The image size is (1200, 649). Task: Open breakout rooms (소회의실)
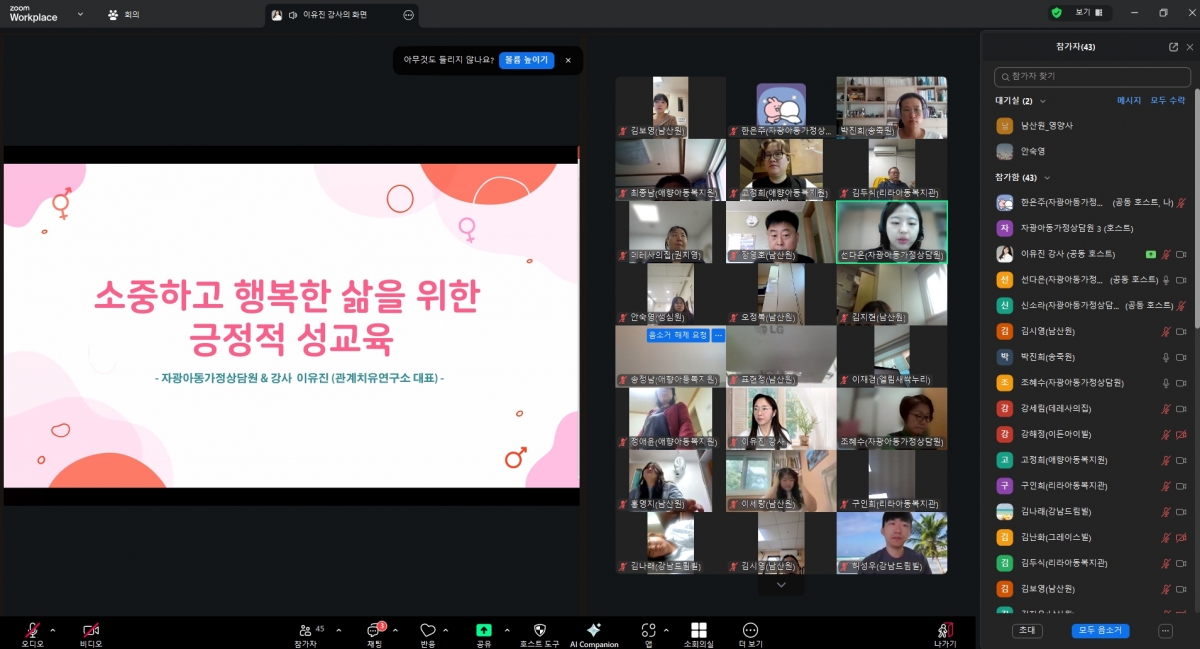click(698, 630)
